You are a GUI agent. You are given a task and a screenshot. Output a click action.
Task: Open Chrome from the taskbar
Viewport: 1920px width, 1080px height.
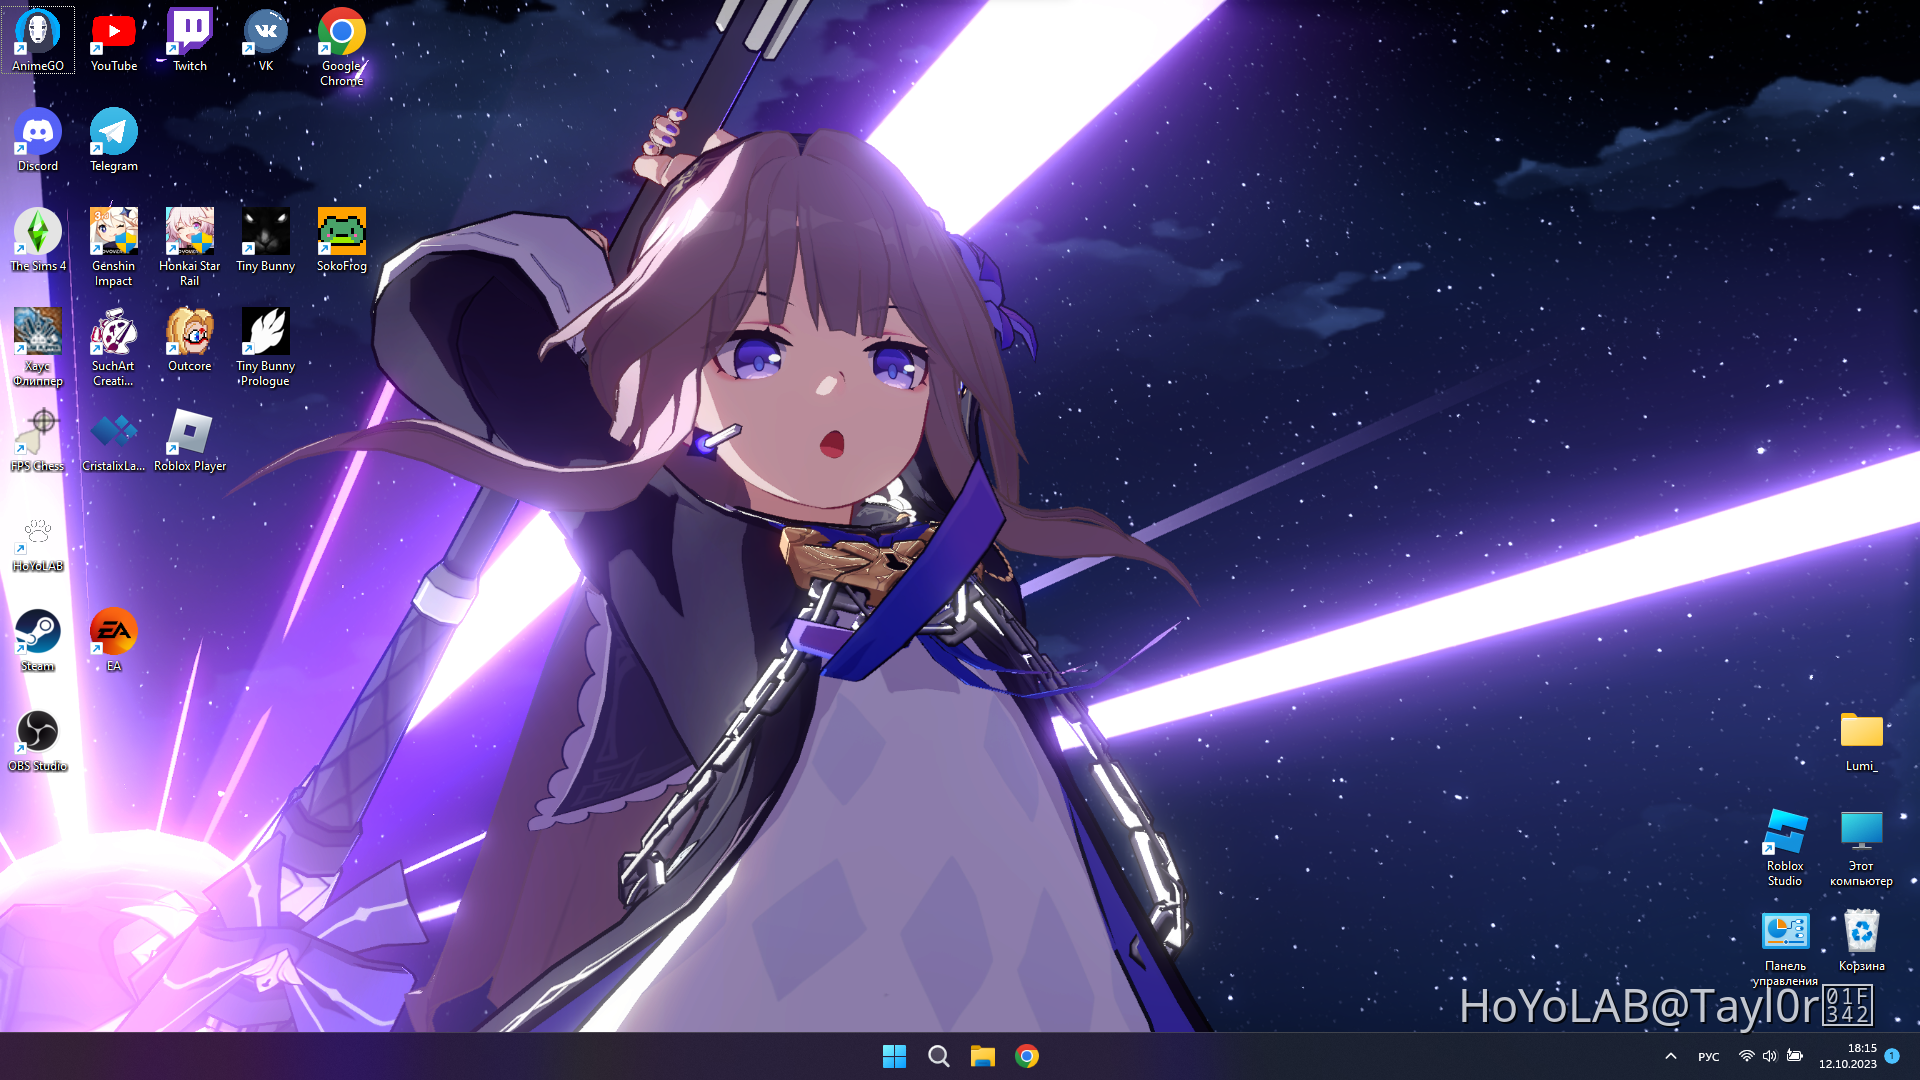point(1026,1056)
